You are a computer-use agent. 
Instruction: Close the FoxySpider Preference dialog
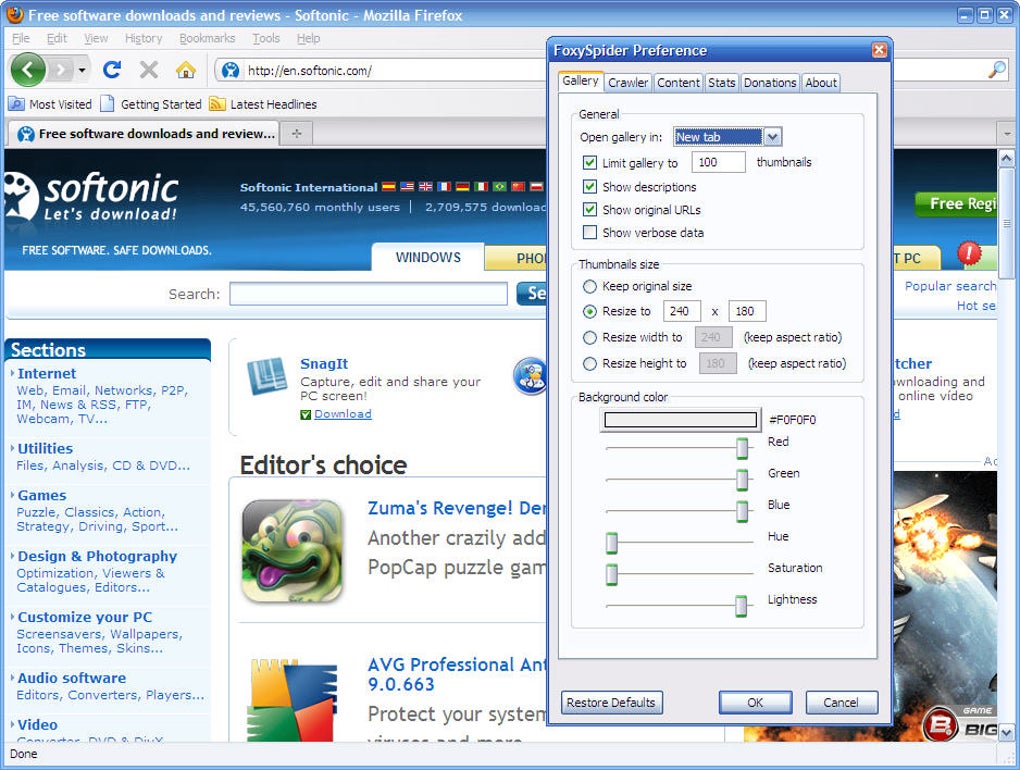(x=879, y=50)
